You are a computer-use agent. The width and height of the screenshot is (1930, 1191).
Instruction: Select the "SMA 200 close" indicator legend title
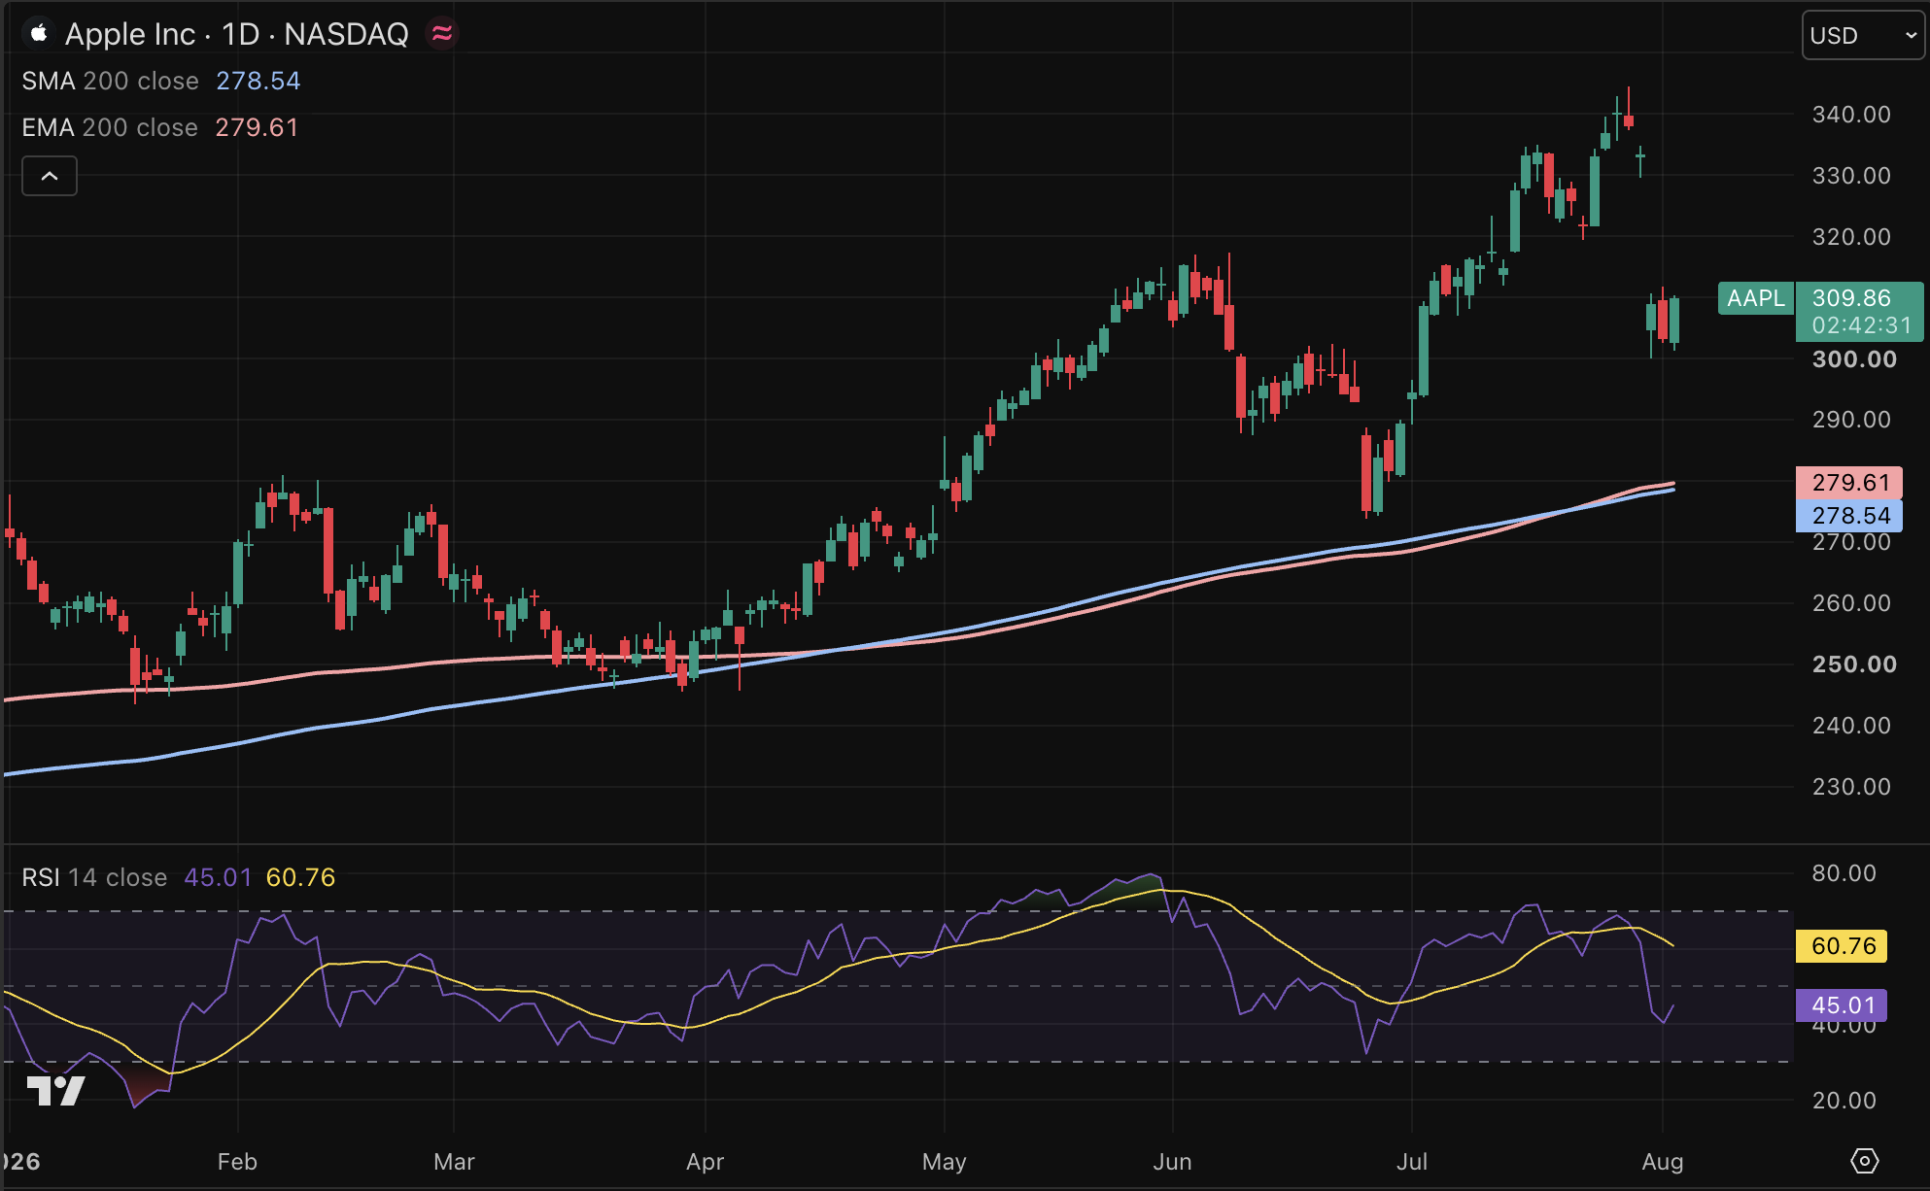[110, 81]
